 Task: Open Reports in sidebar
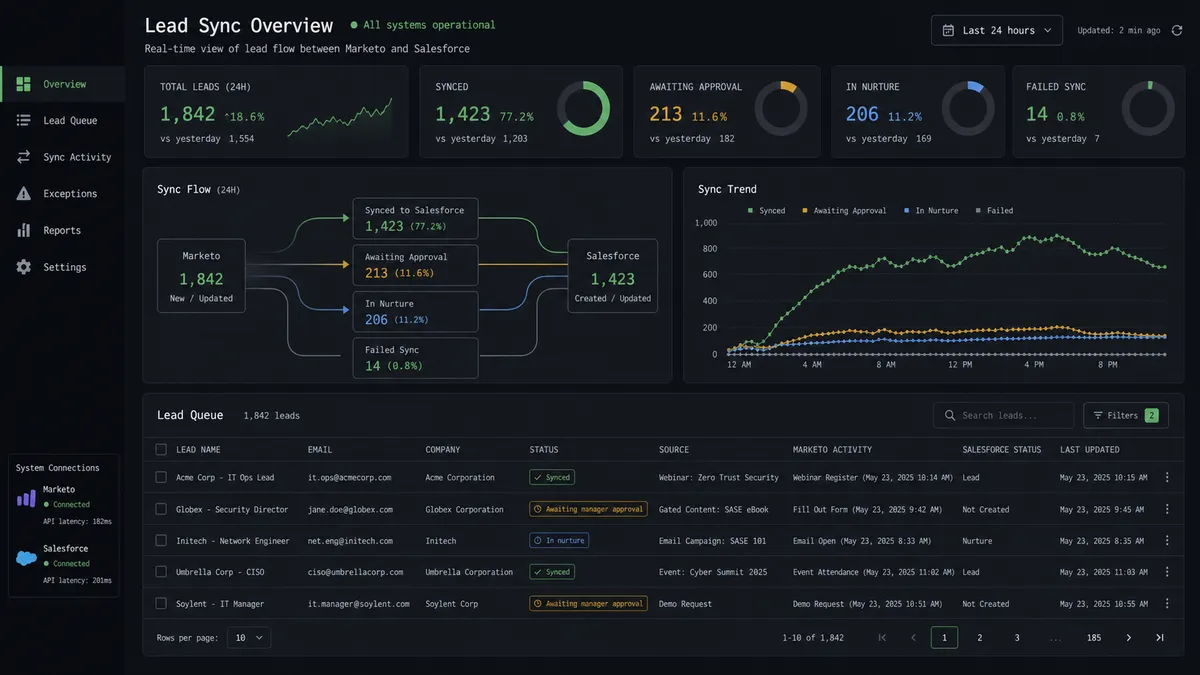point(62,230)
